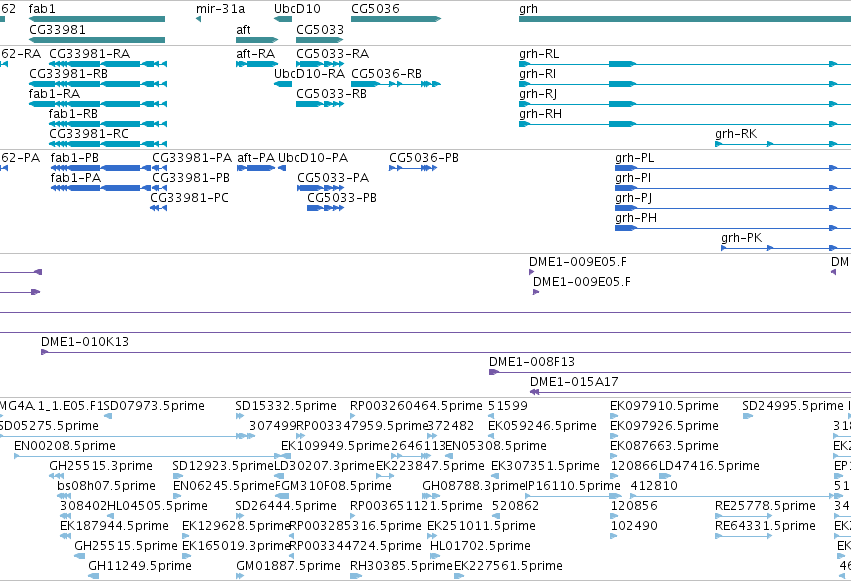Click the DME1-008F13 clone label

pos(531,362)
